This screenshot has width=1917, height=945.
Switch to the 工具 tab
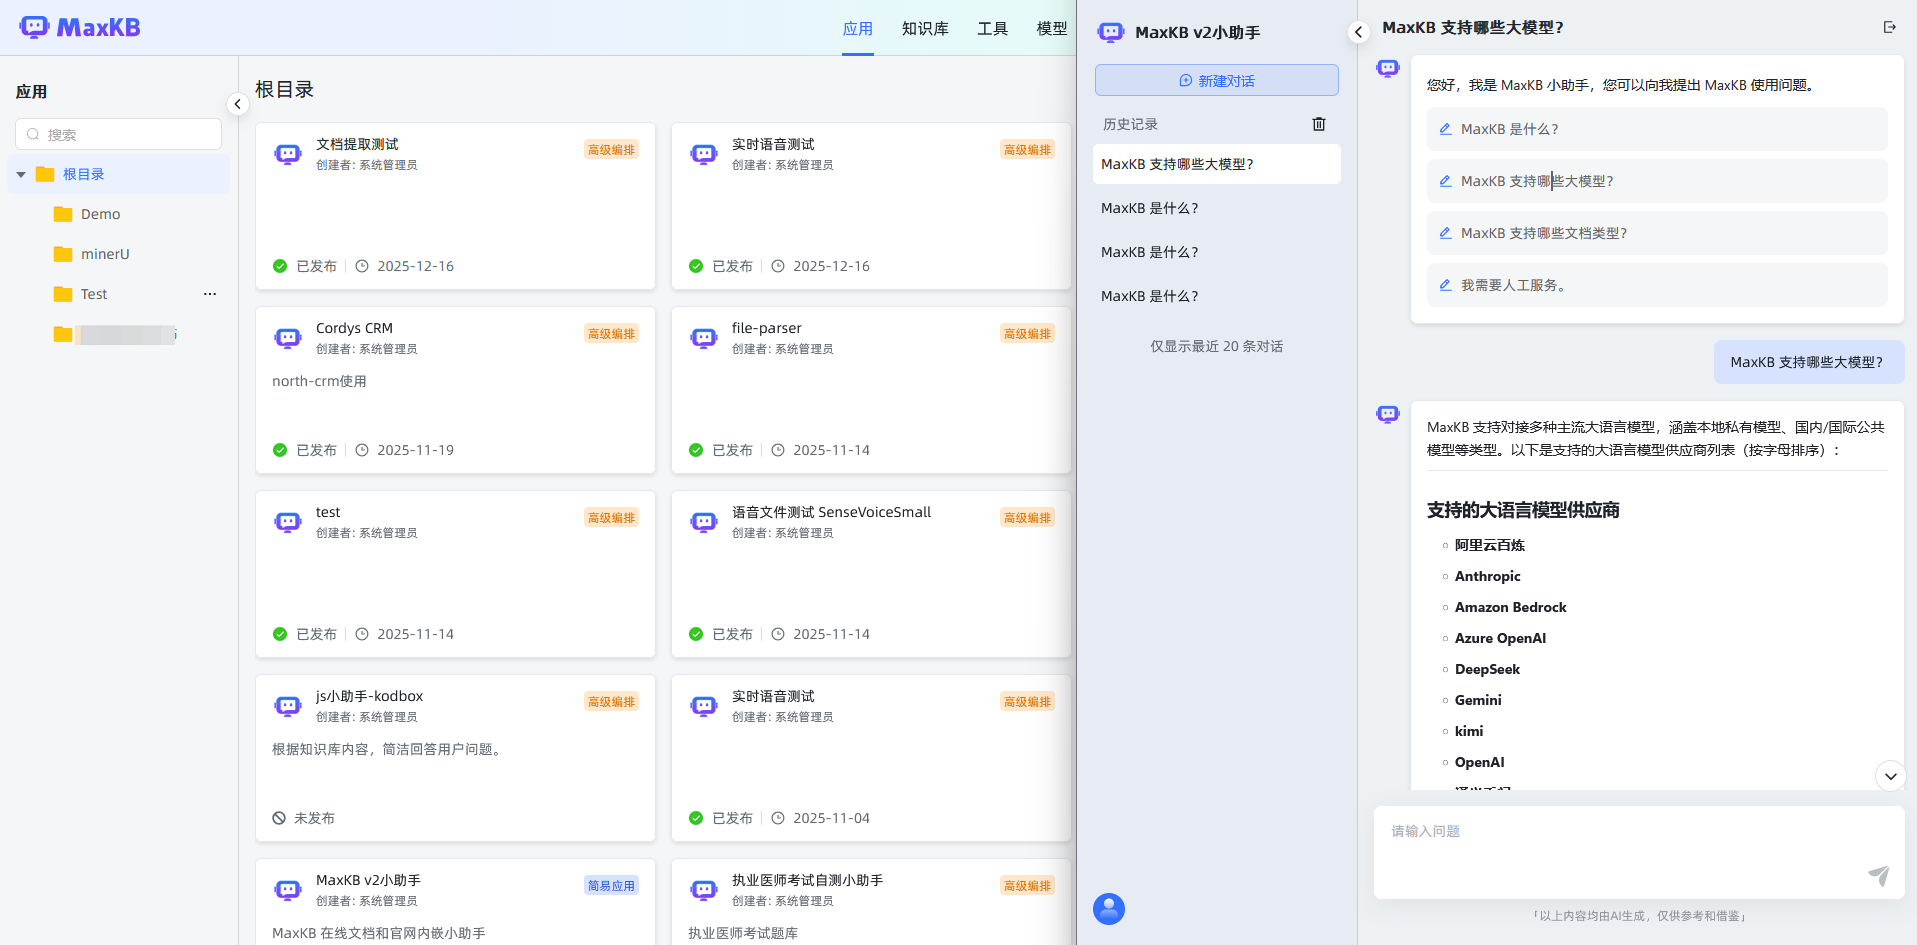tap(992, 29)
